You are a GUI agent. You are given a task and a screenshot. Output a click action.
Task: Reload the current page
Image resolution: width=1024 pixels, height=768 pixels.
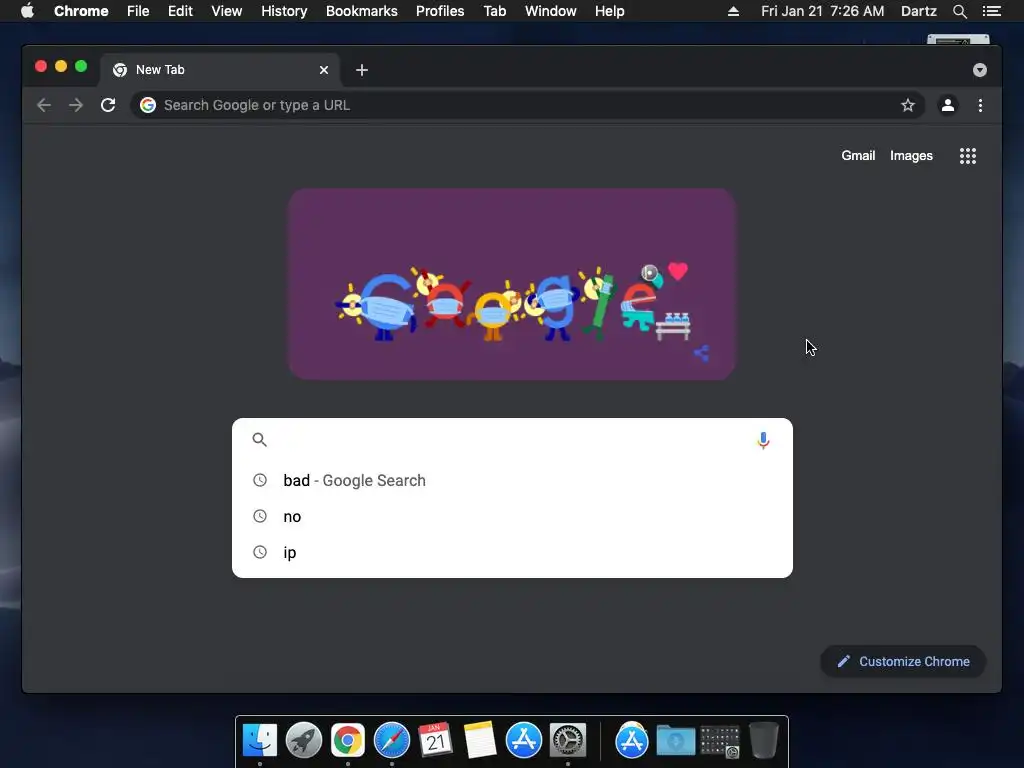[108, 105]
